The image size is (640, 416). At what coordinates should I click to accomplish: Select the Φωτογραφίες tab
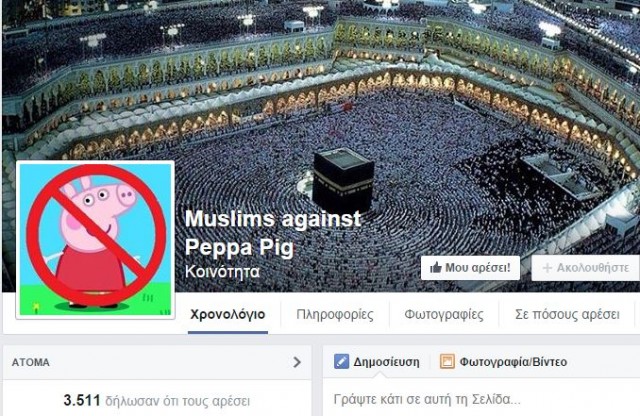coord(444,314)
